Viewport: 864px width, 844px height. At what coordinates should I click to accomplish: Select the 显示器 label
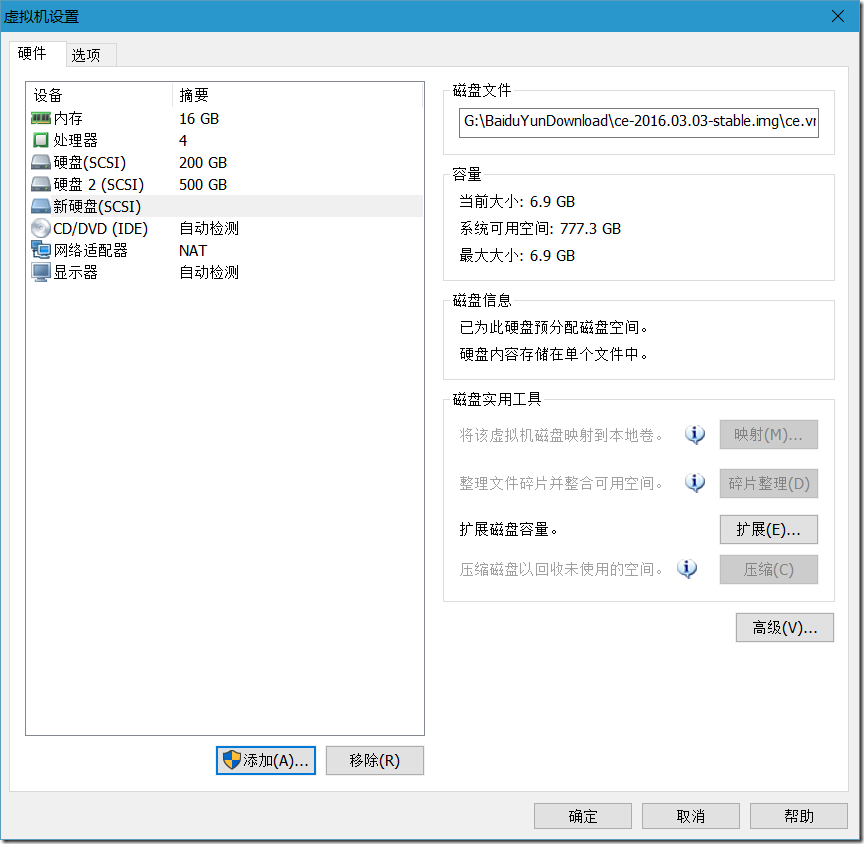[75, 272]
